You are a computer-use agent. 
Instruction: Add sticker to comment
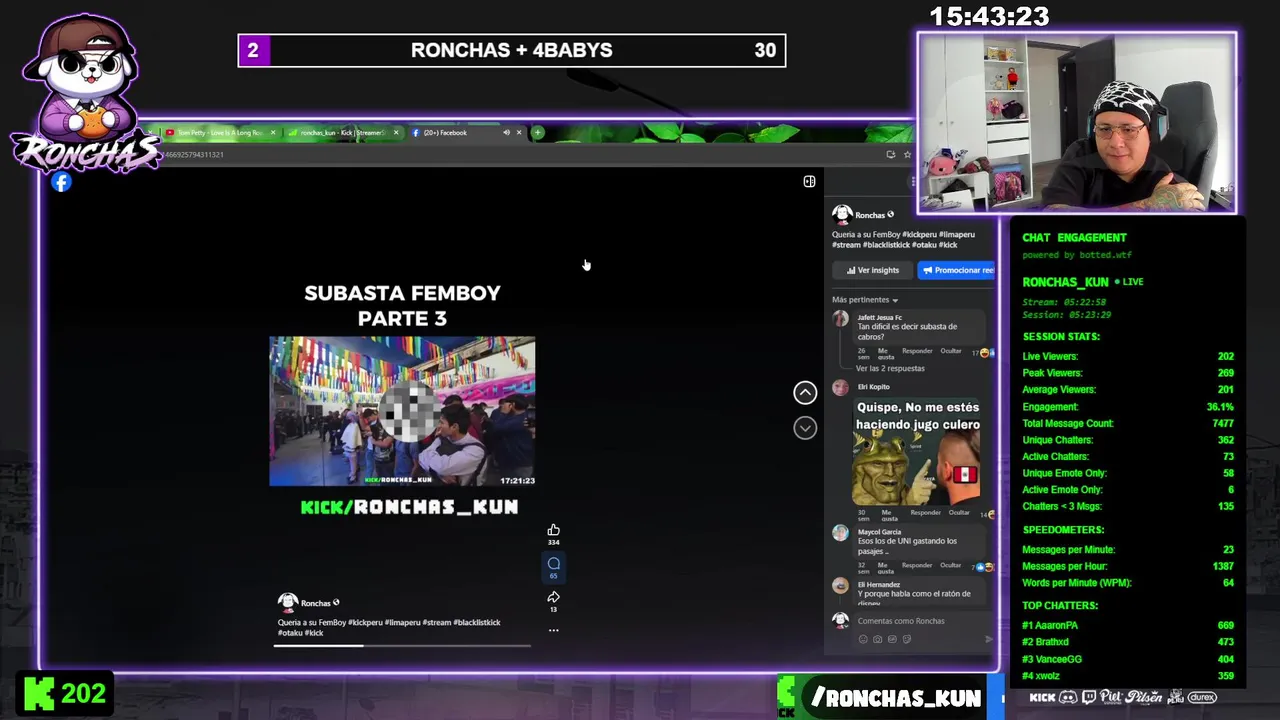[907, 639]
